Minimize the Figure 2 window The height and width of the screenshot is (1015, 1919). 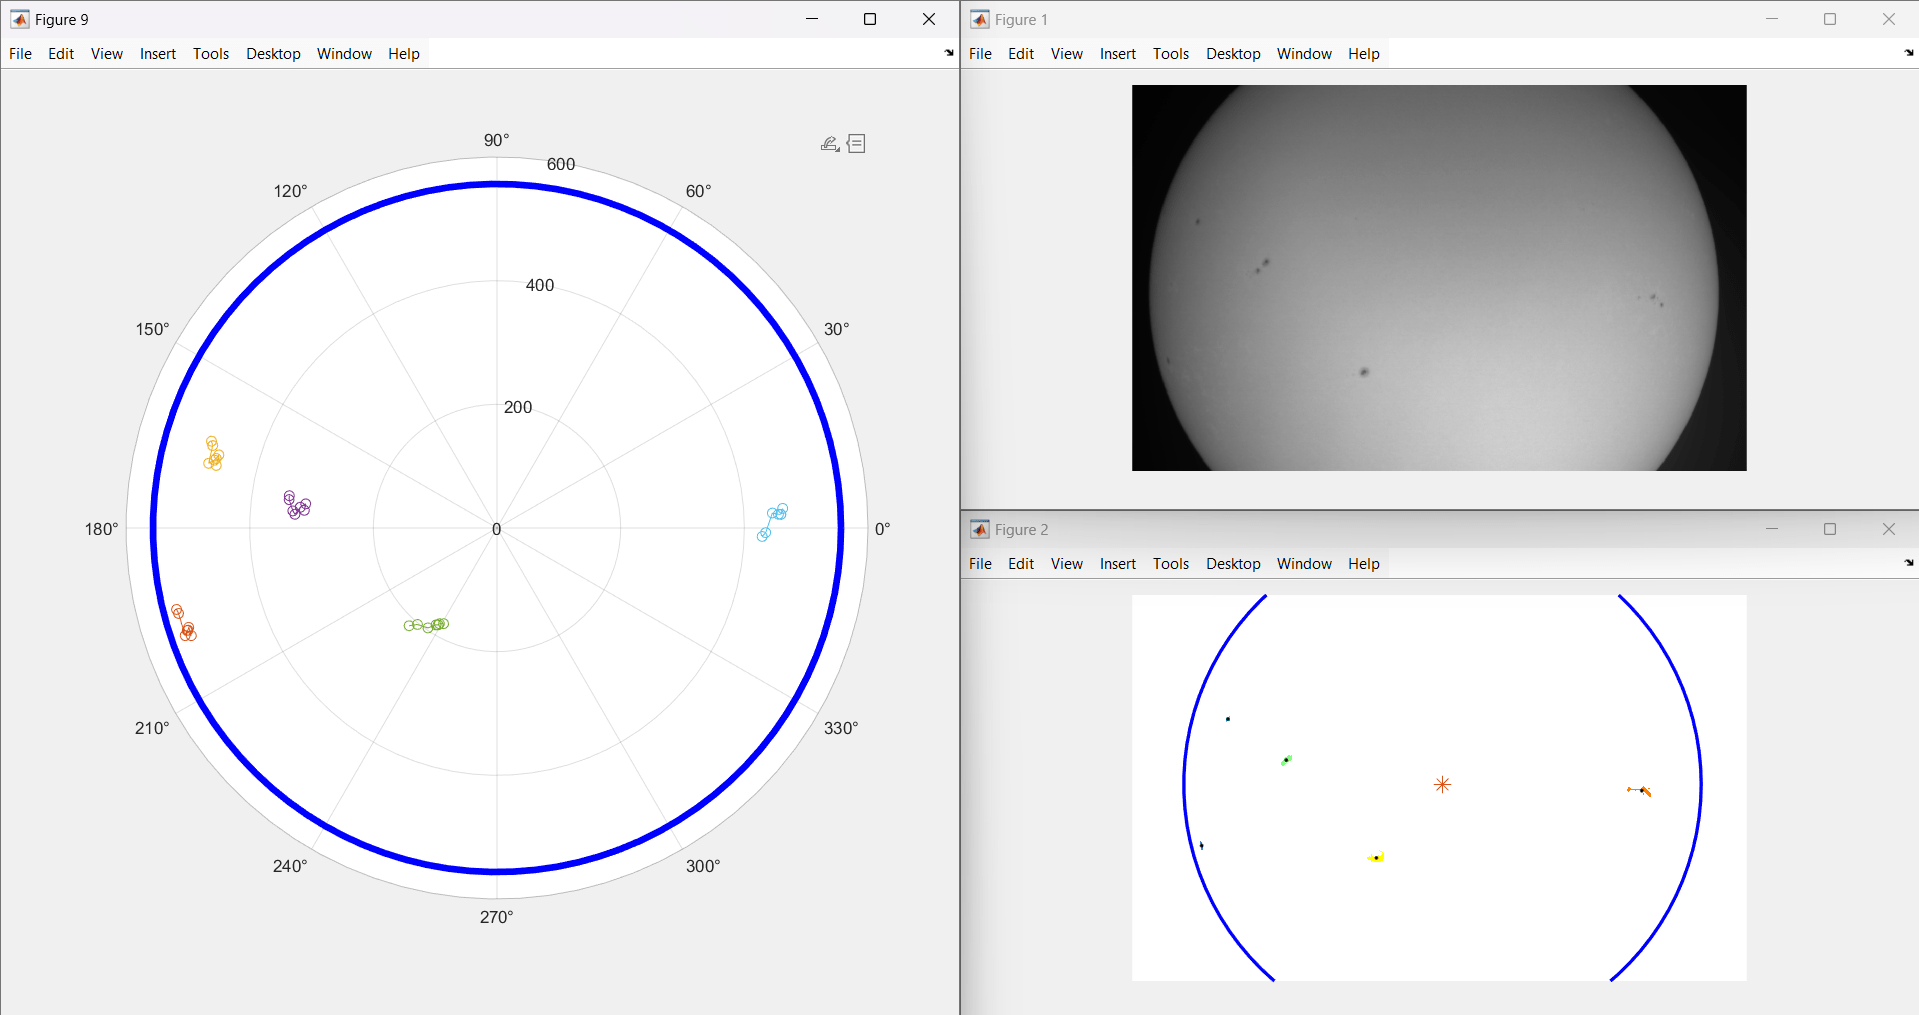(x=1771, y=530)
